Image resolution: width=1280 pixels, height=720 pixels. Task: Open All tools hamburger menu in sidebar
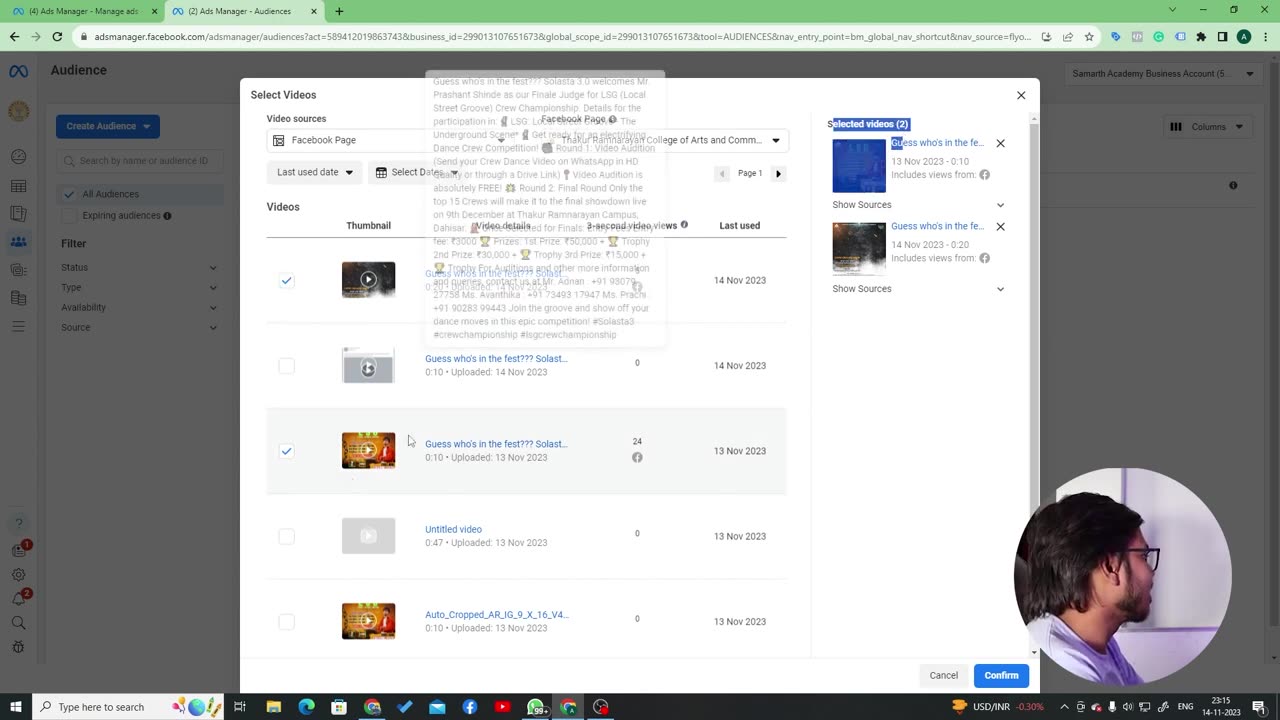click(18, 326)
